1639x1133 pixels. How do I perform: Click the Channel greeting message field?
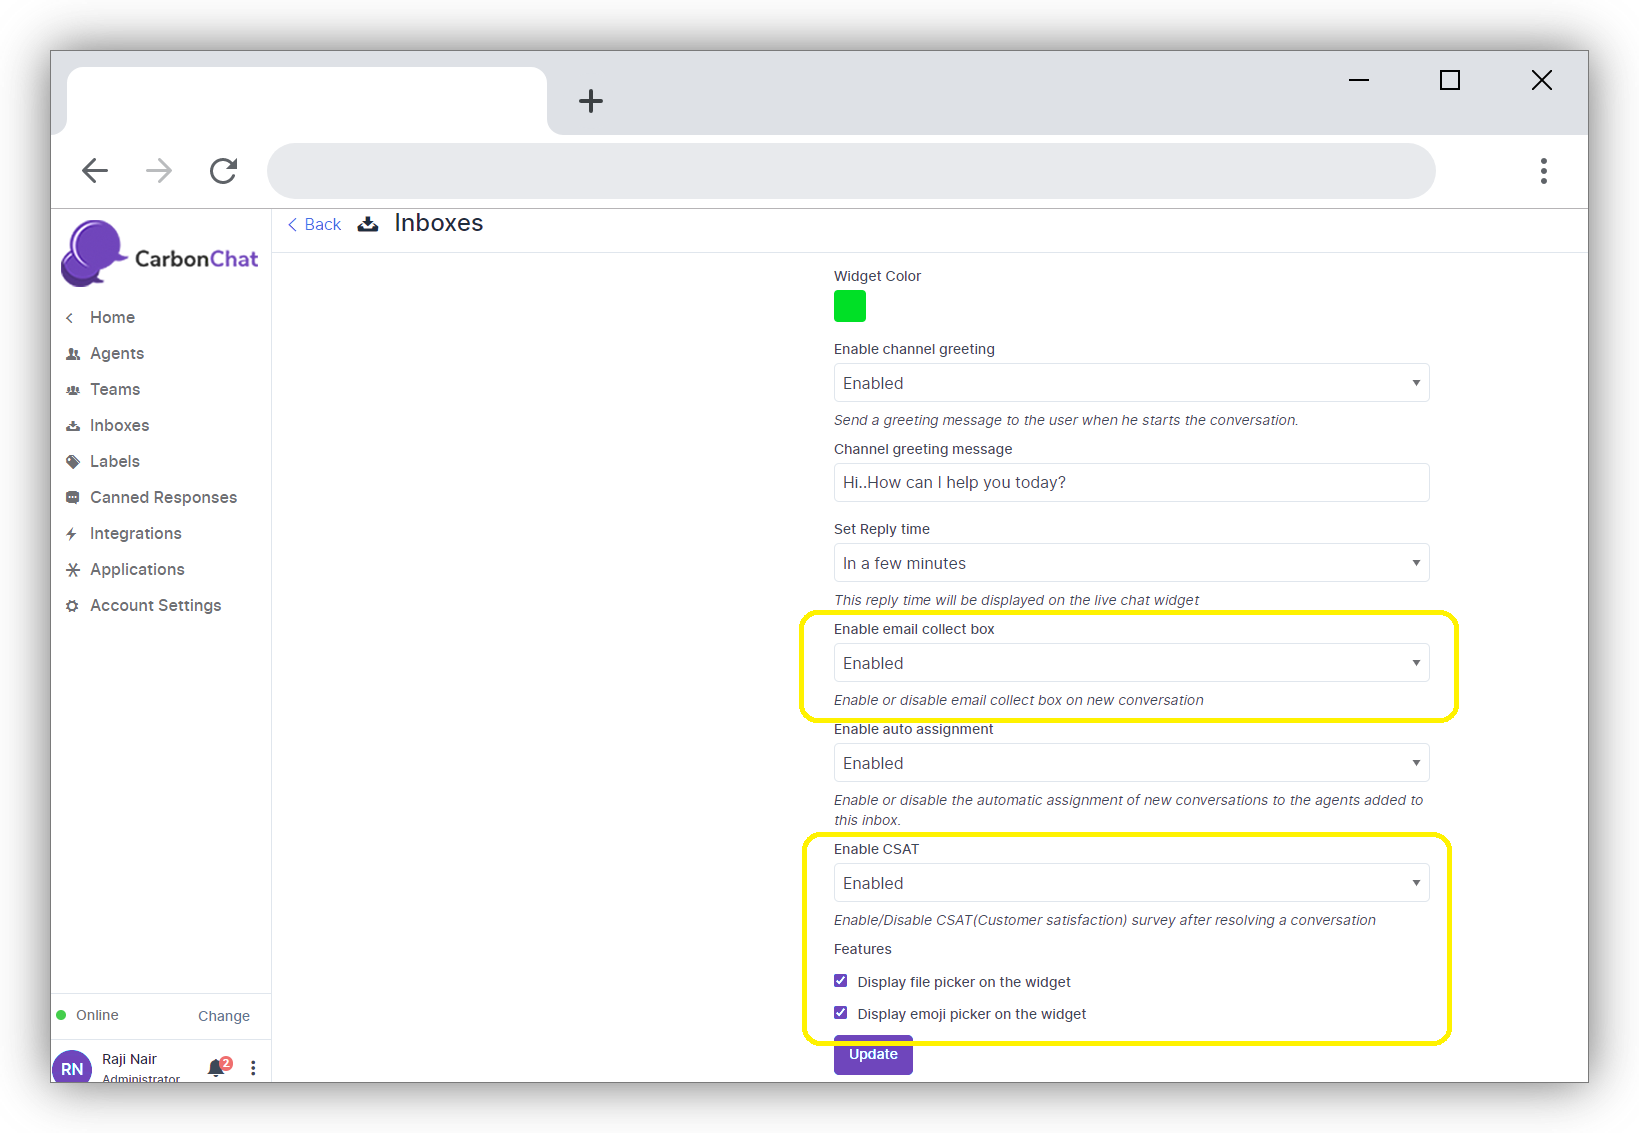click(1130, 483)
